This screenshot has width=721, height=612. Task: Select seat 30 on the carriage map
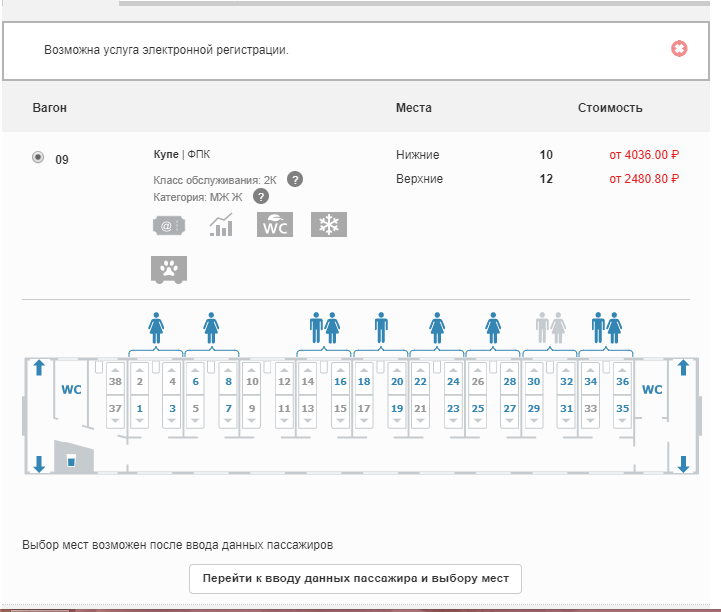pos(534,382)
